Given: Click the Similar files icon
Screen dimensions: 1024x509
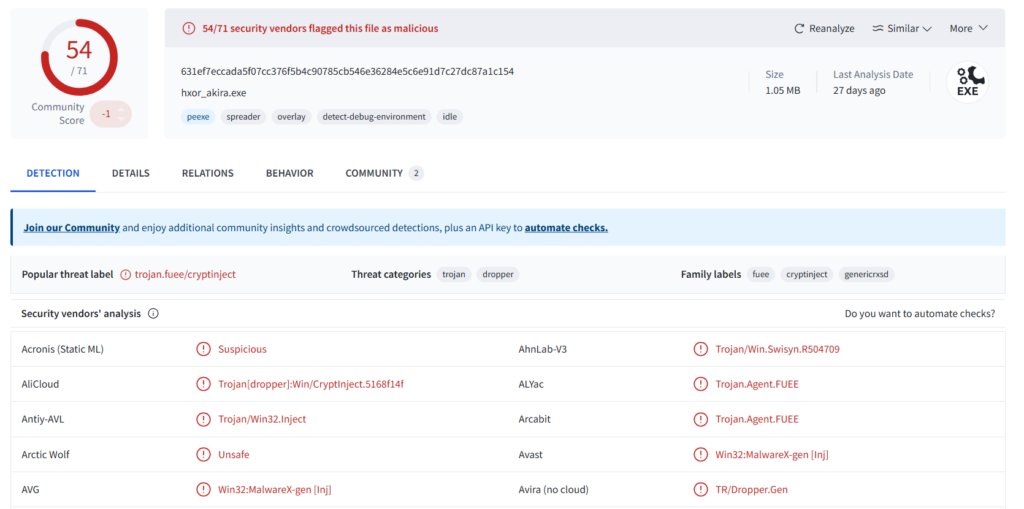Looking at the screenshot, I should [x=877, y=29].
